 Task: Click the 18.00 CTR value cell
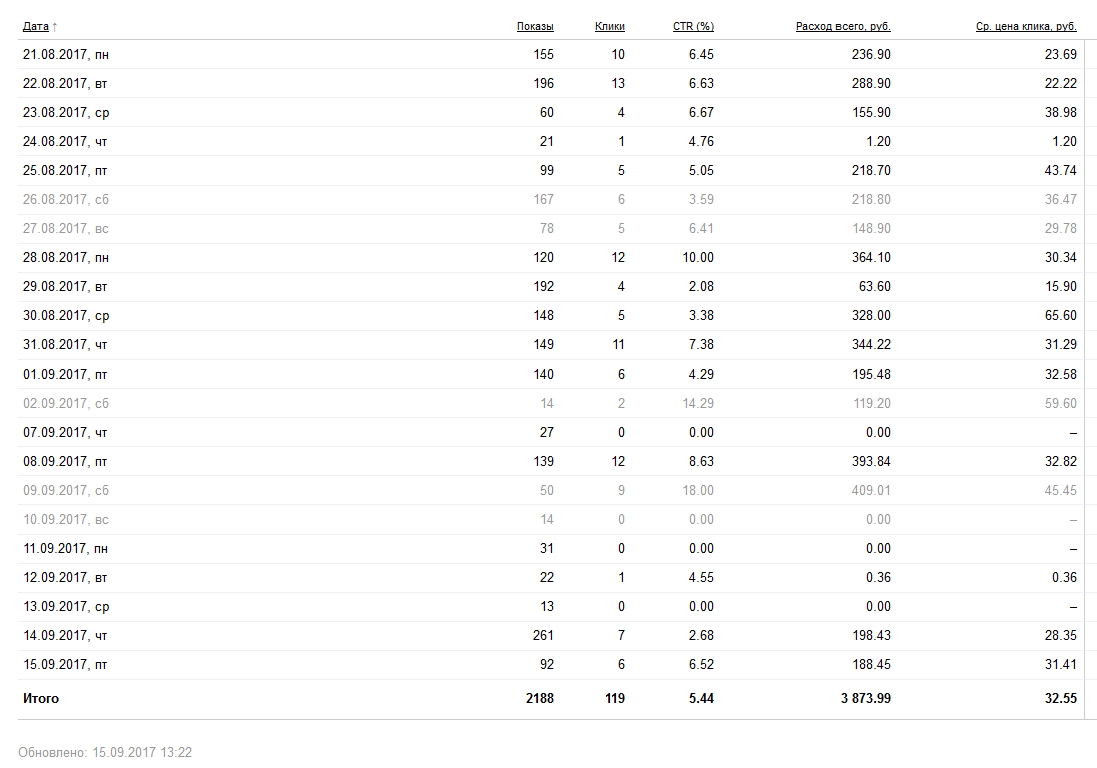[x=698, y=490]
